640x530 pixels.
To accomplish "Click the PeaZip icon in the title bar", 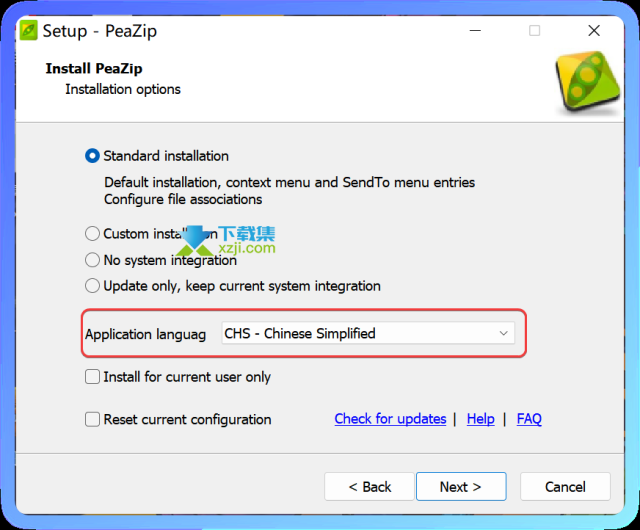I will tap(29, 31).
